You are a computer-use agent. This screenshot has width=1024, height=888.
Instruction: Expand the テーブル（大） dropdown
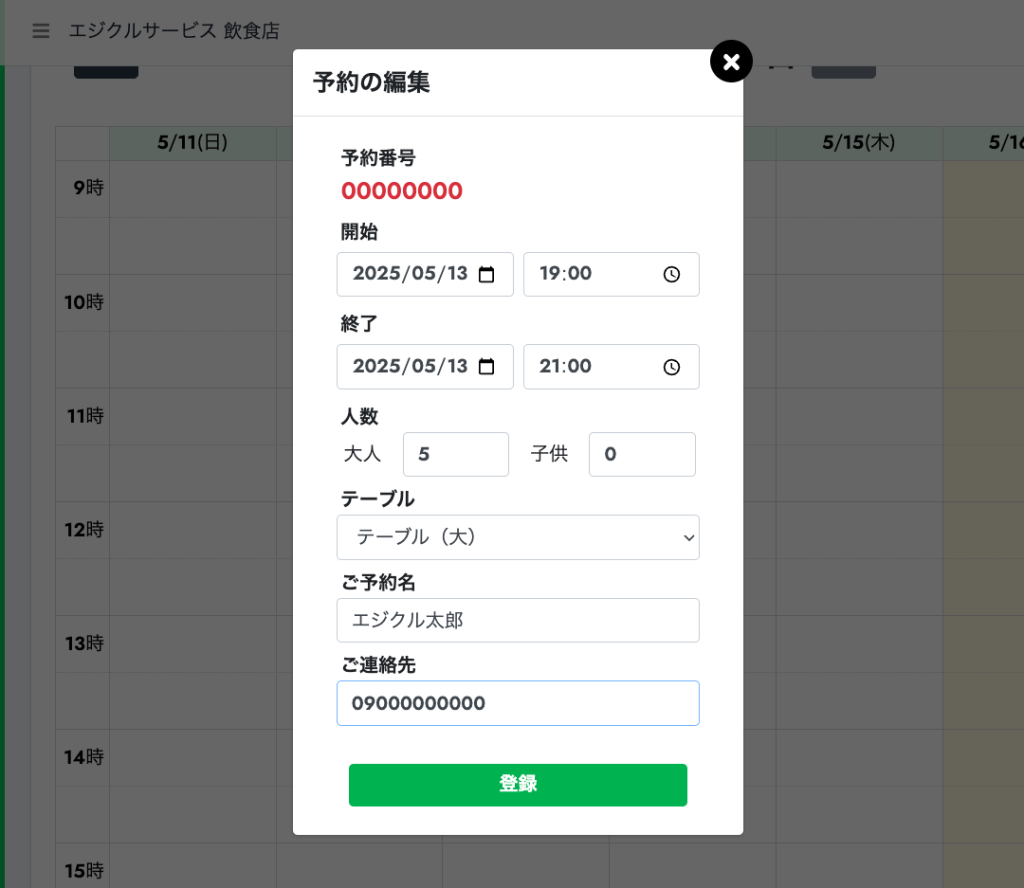(518, 537)
